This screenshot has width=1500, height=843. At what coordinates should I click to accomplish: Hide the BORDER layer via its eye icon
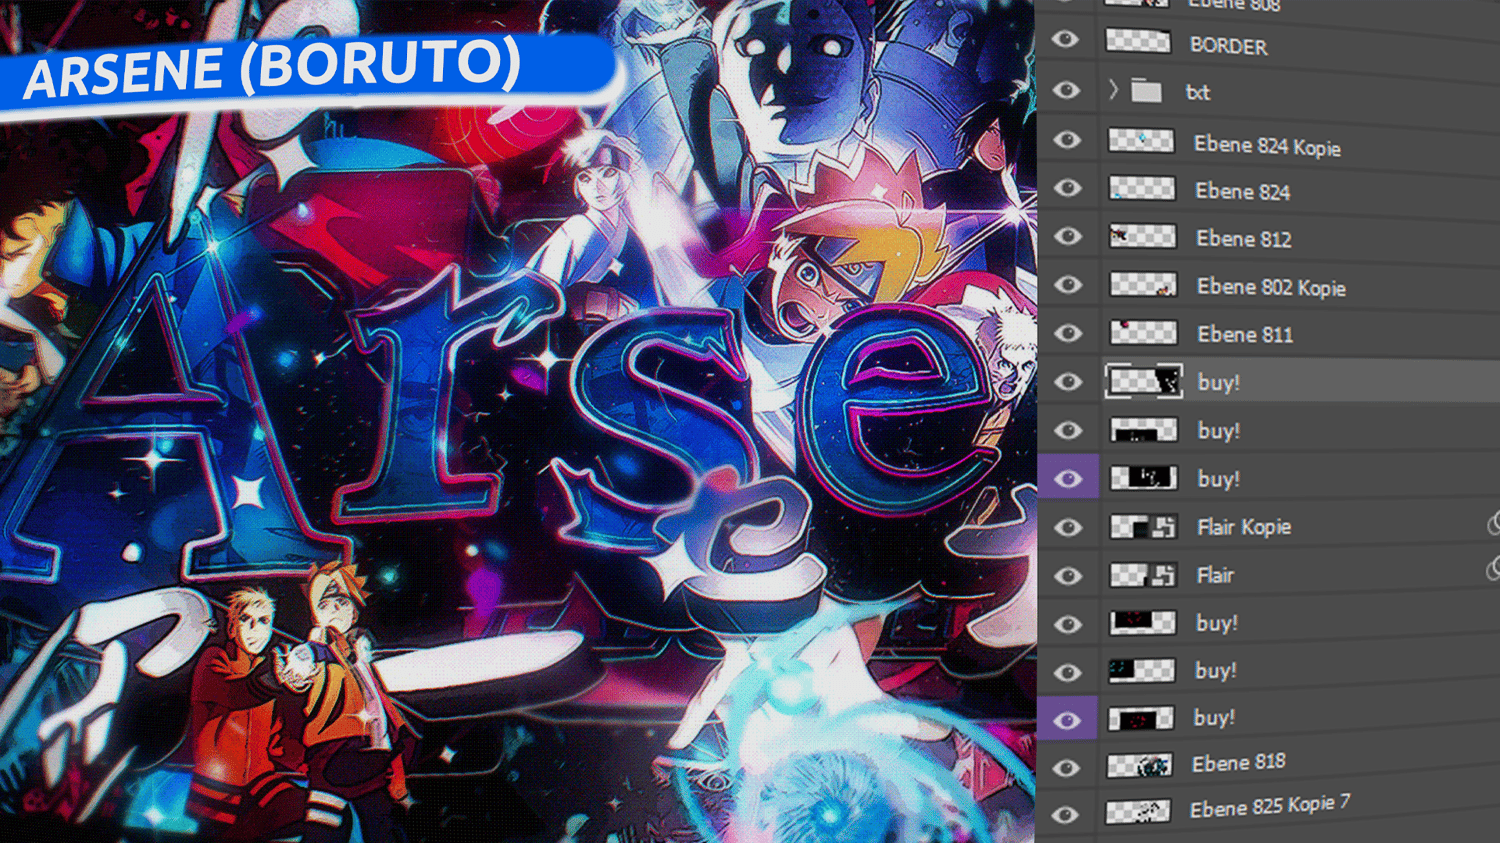tap(1066, 40)
